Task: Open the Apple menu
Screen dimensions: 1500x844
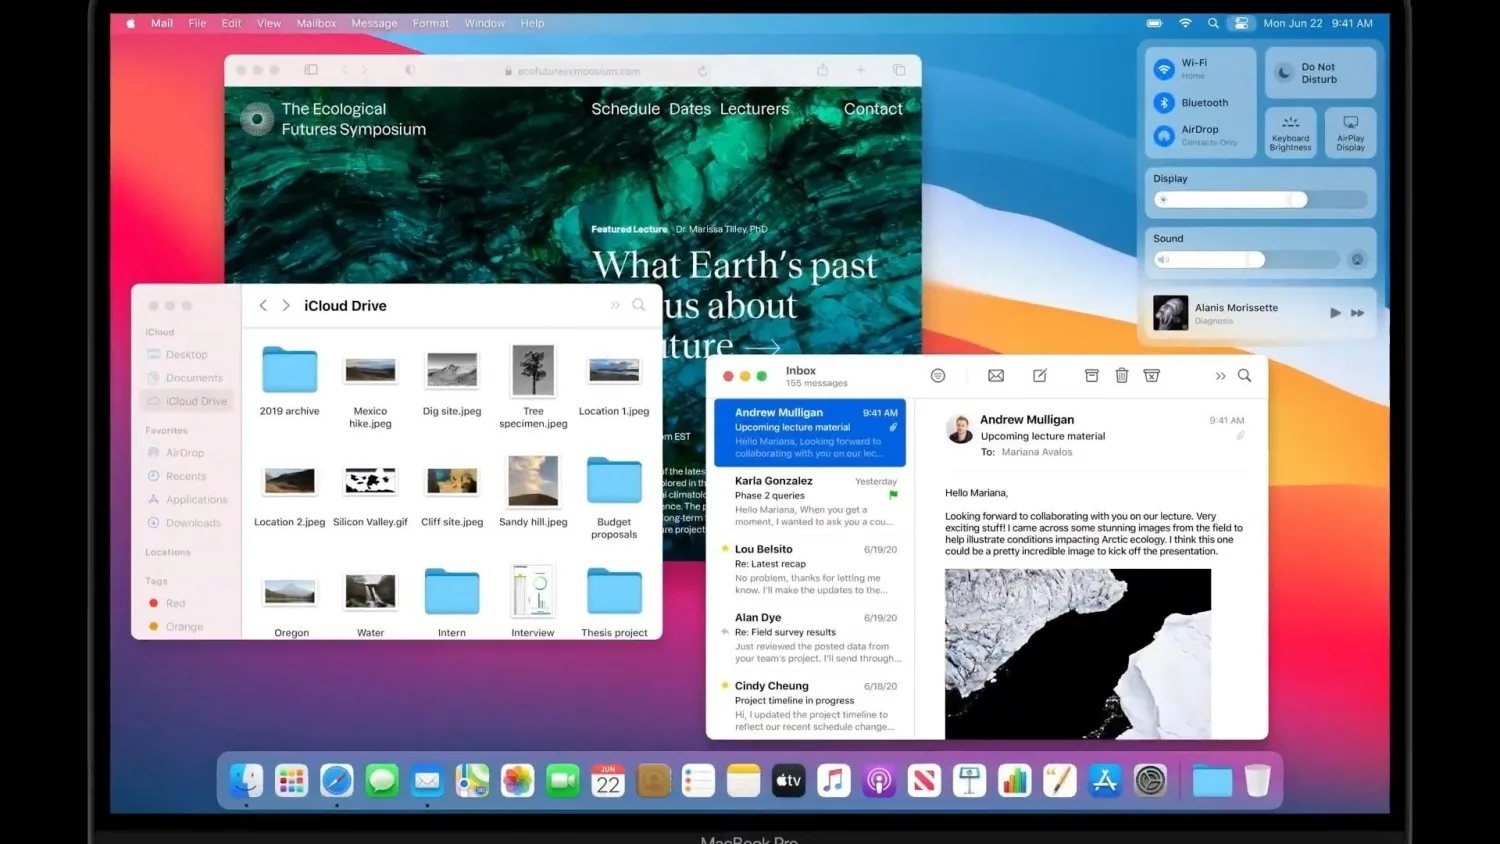Action: tap(130, 23)
